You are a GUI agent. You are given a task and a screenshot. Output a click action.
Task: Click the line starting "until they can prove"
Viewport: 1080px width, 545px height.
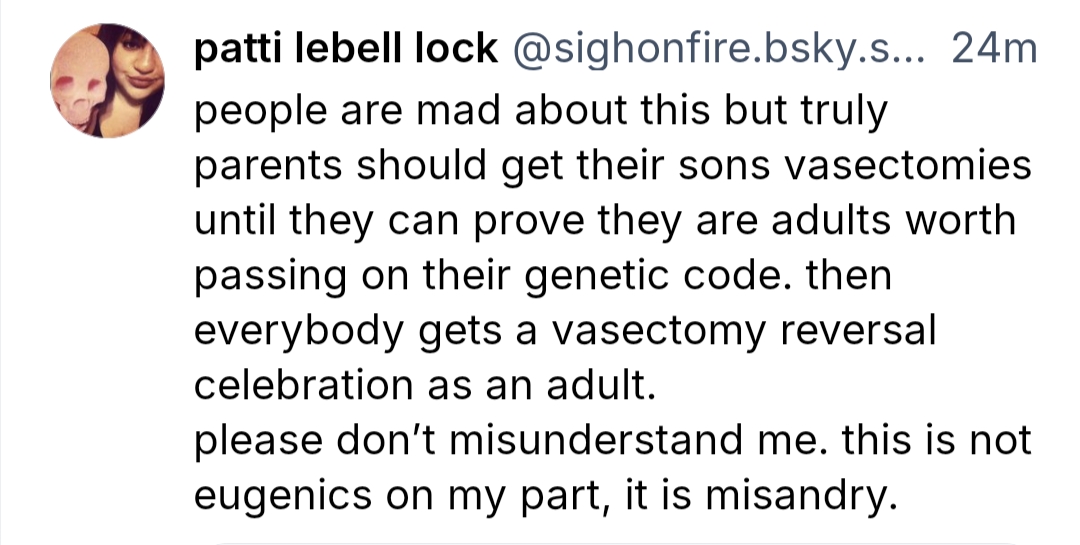603,221
